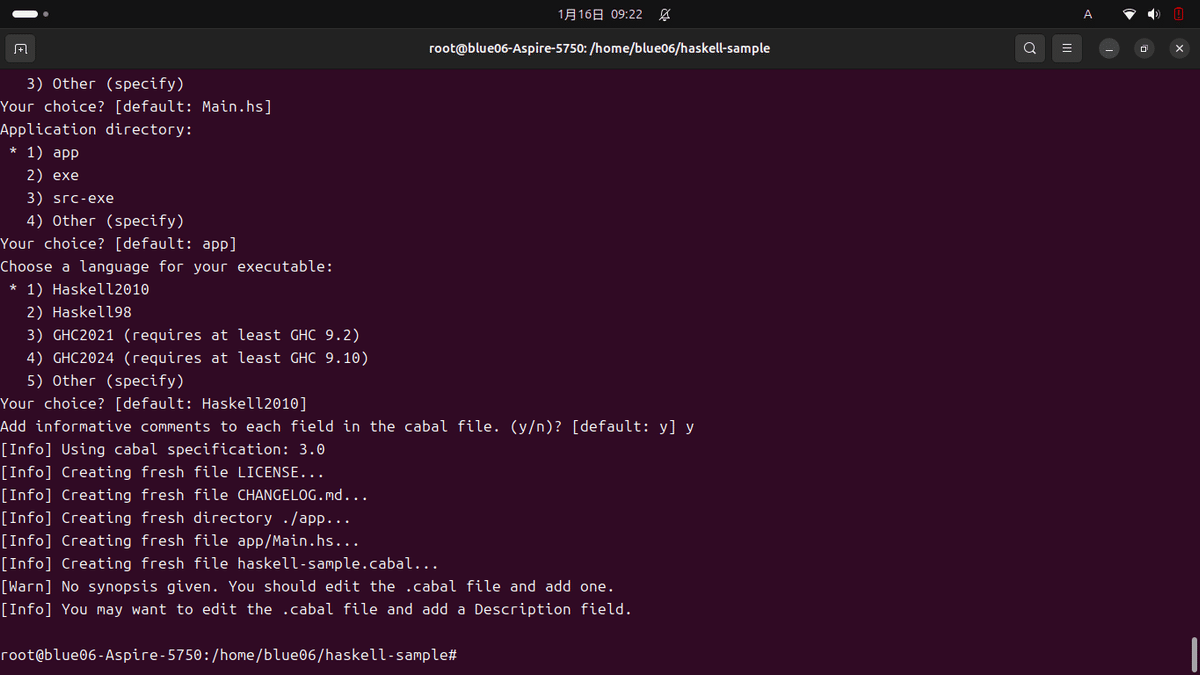Viewport: 1200px width, 675px height.
Task: Click the notification bell in the top bar
Action: click(x=664, y=14)
